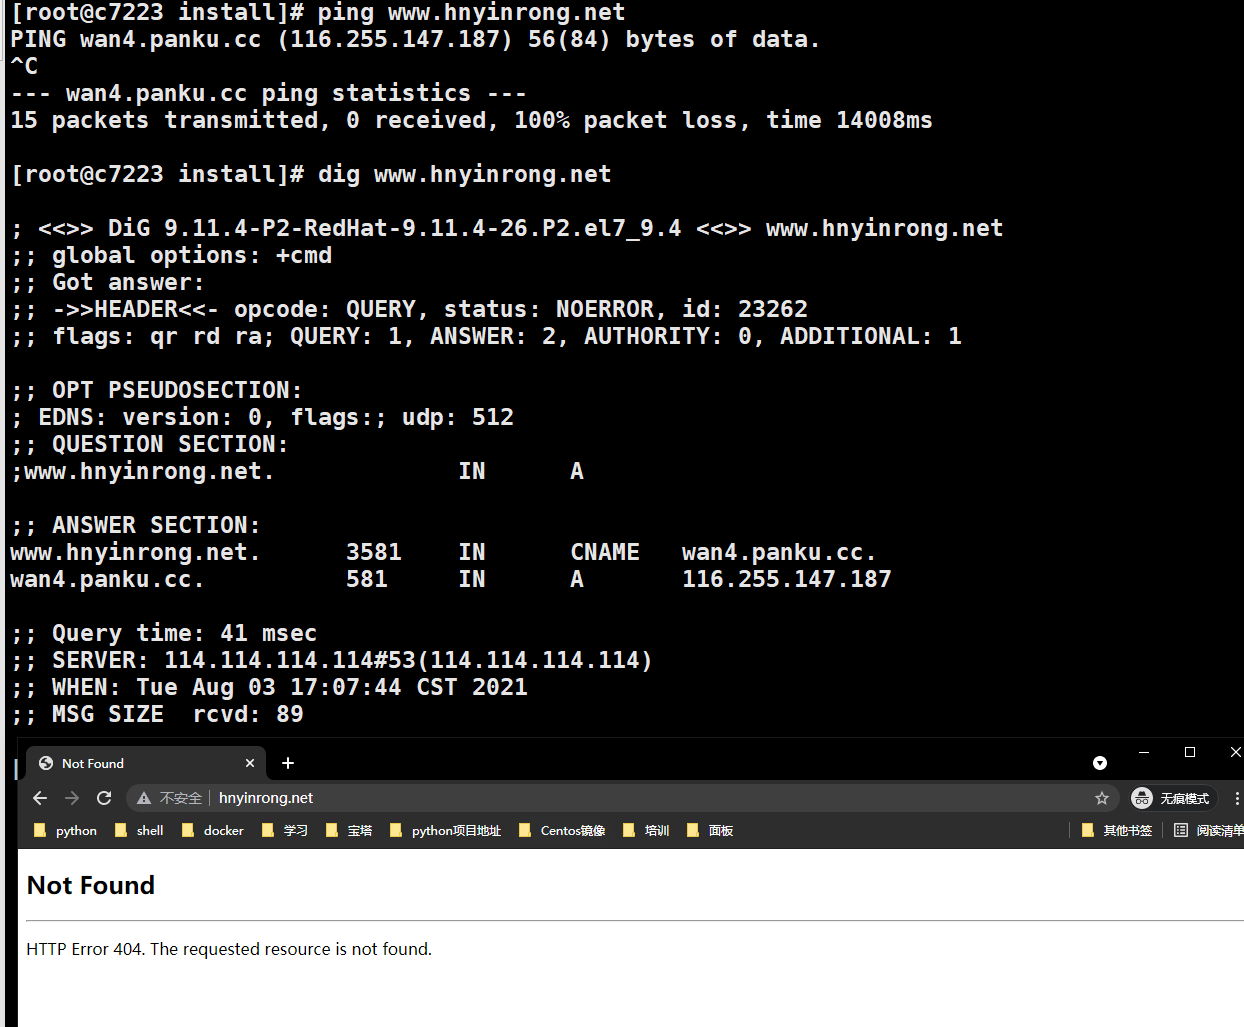Click the not secure warning icon
The width and height of the screenshot is (1244, 1027).
(144, 798)
